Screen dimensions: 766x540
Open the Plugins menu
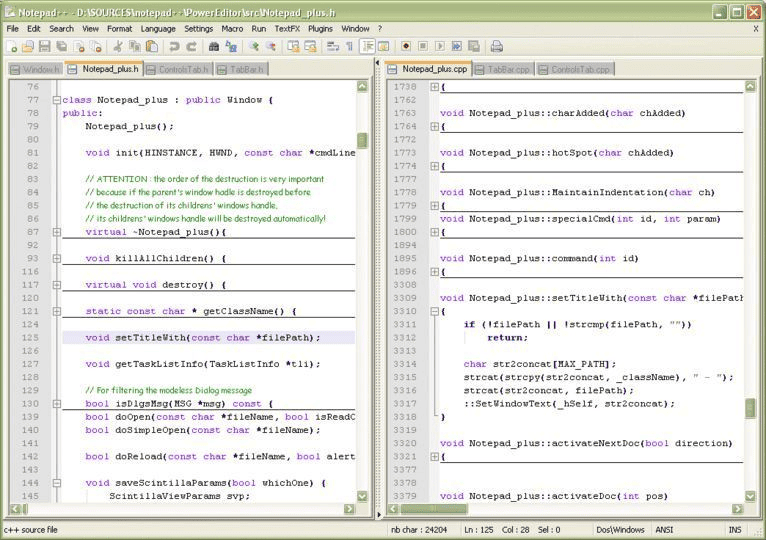(320, 29)
